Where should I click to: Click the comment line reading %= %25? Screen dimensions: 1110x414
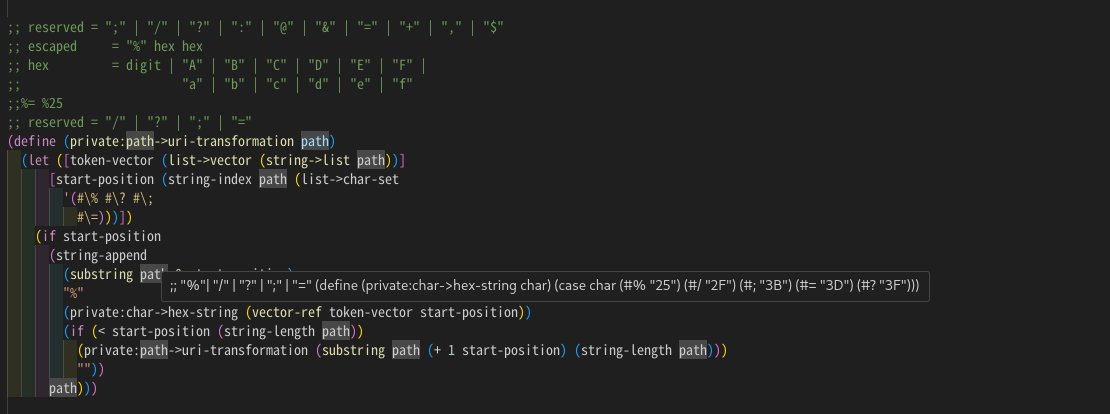point(35,103)
